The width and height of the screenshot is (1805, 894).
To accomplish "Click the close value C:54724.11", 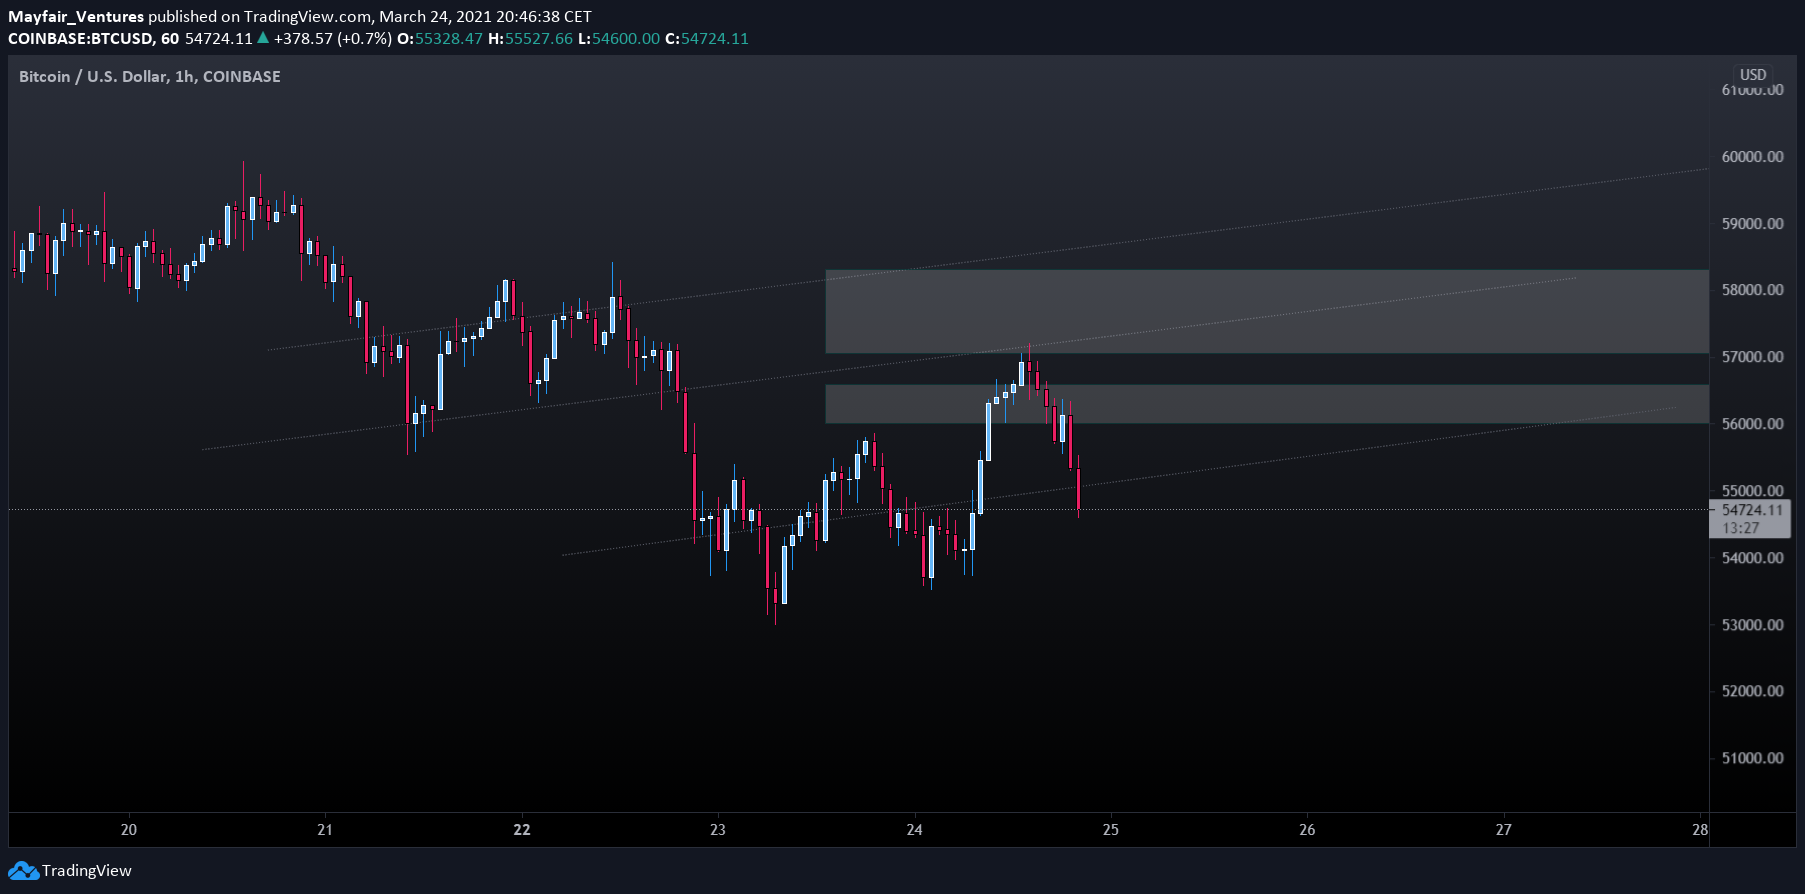I will tap(707, 39).
